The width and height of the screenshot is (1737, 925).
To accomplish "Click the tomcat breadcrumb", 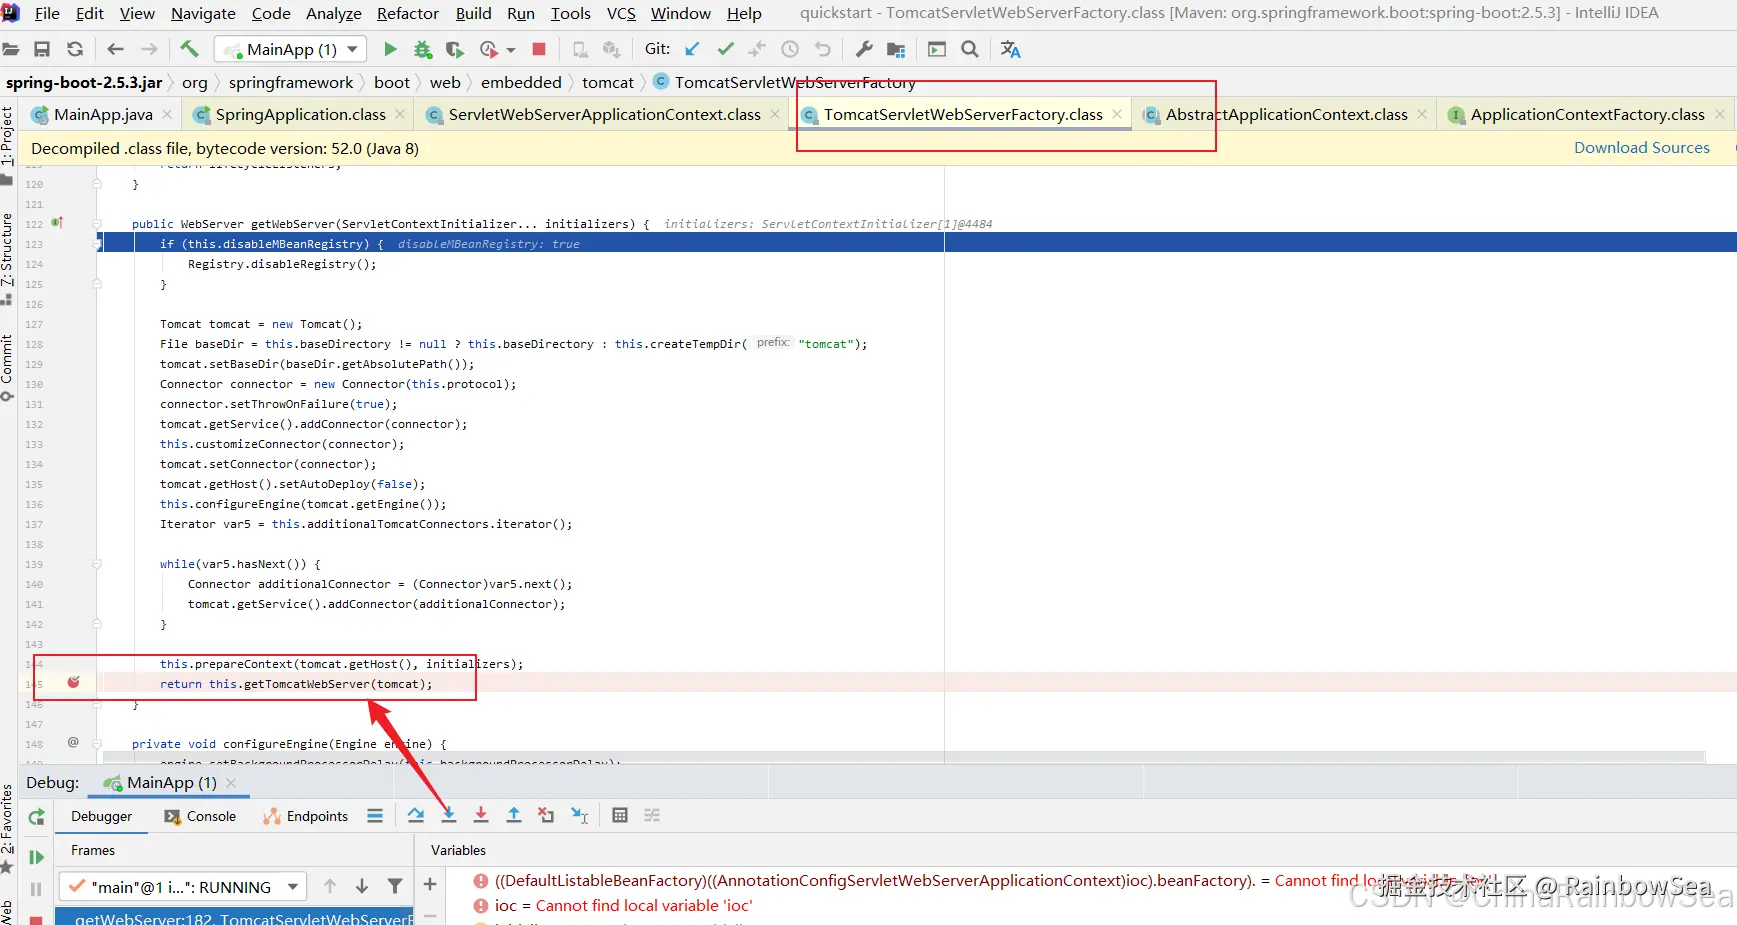I will [608, 82].
